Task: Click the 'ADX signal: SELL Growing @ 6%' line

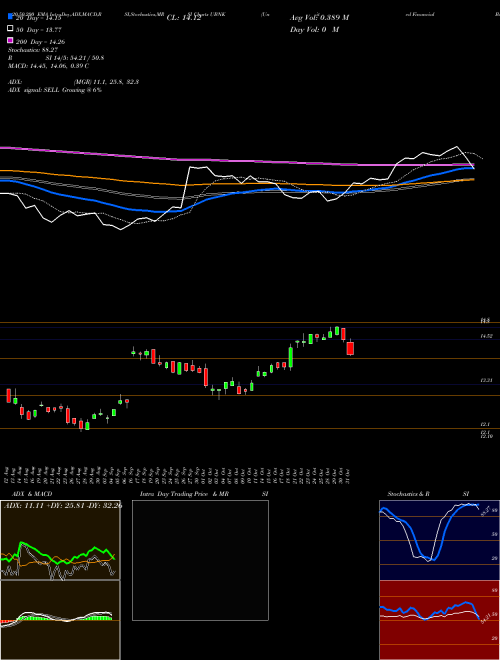Action: pyautogui.click(x=55, y=90)
